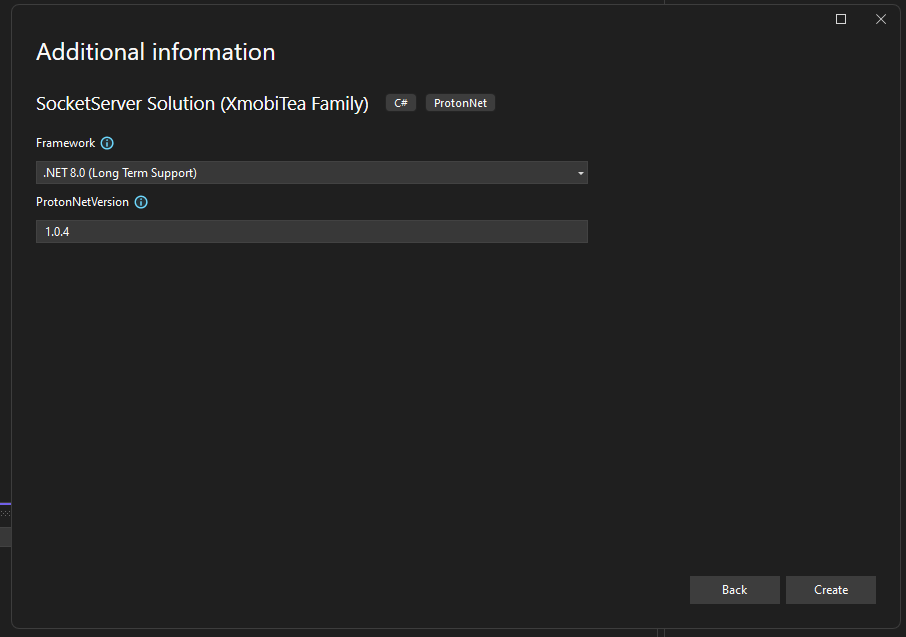Click the C# tag
Screen dimensions: 906x637
[x=401, y=103]
